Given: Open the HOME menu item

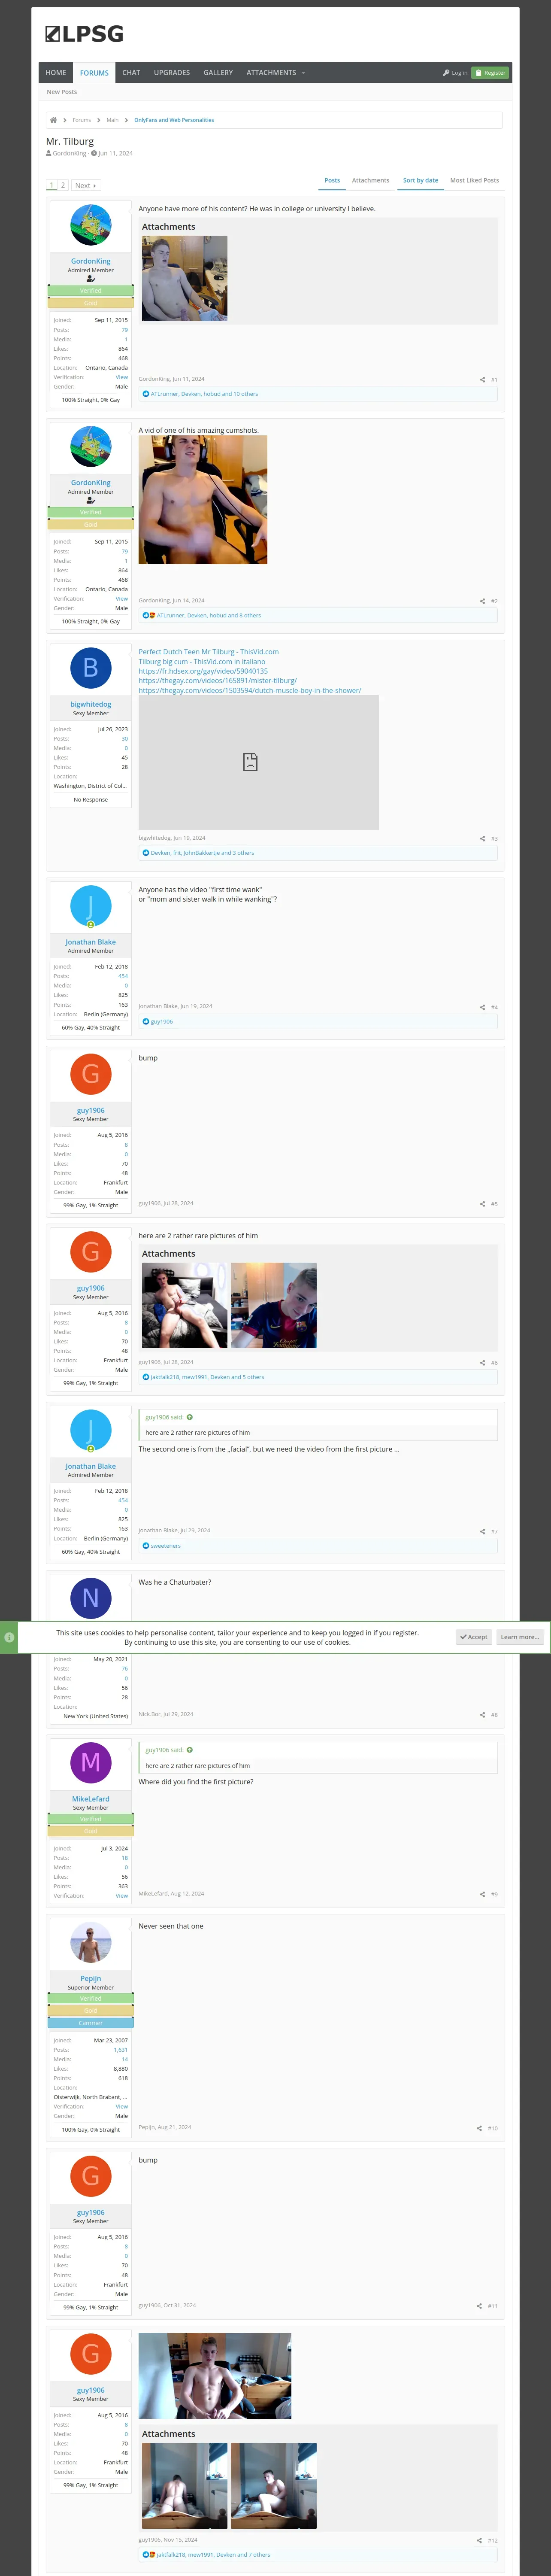Looking at the screenshot, I should point(56,73).
